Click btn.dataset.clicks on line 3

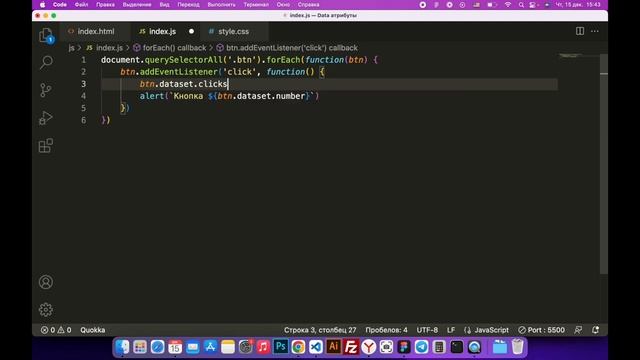(183, 84)
